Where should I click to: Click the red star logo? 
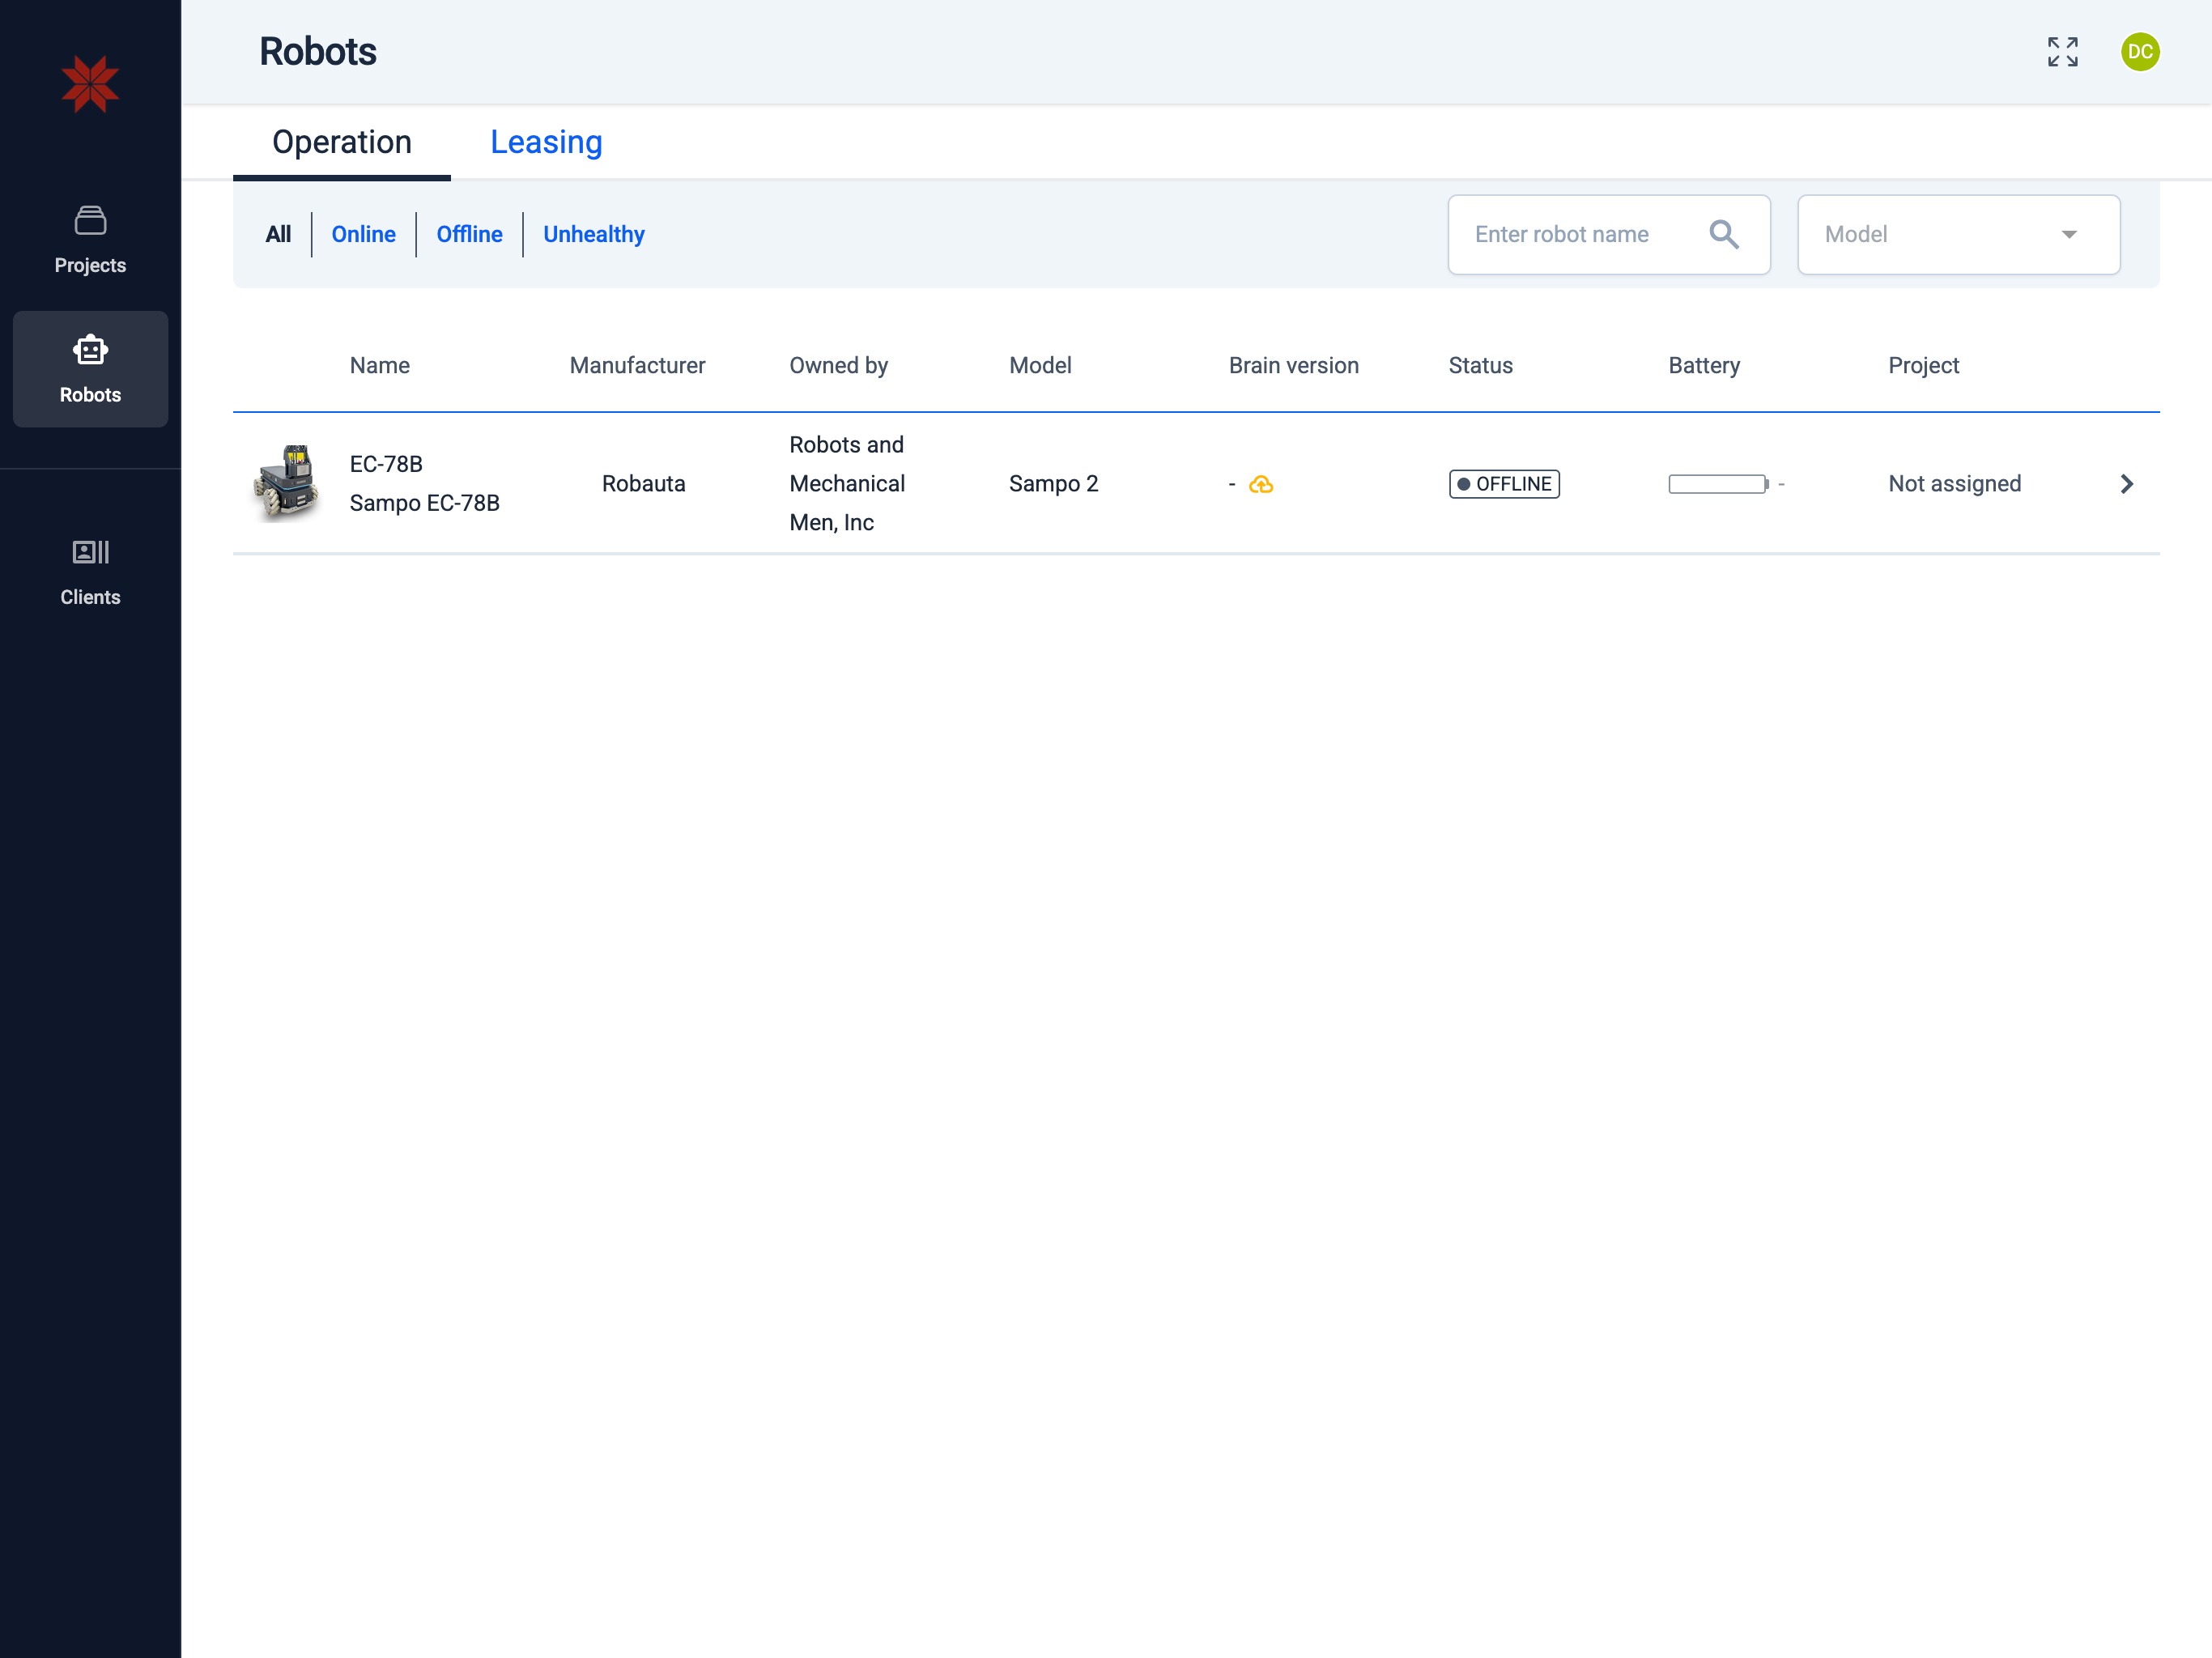[x=90, y=84]
